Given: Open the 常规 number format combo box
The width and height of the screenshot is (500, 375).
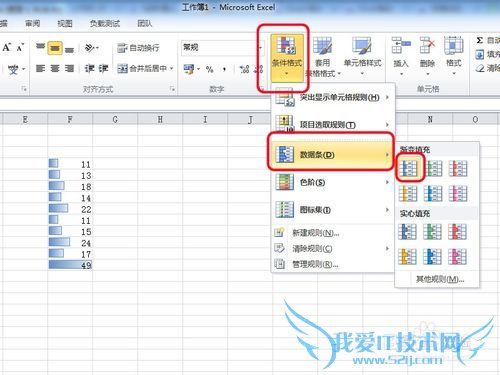Looking at the screenshot, I should click(x=223, y=48).
